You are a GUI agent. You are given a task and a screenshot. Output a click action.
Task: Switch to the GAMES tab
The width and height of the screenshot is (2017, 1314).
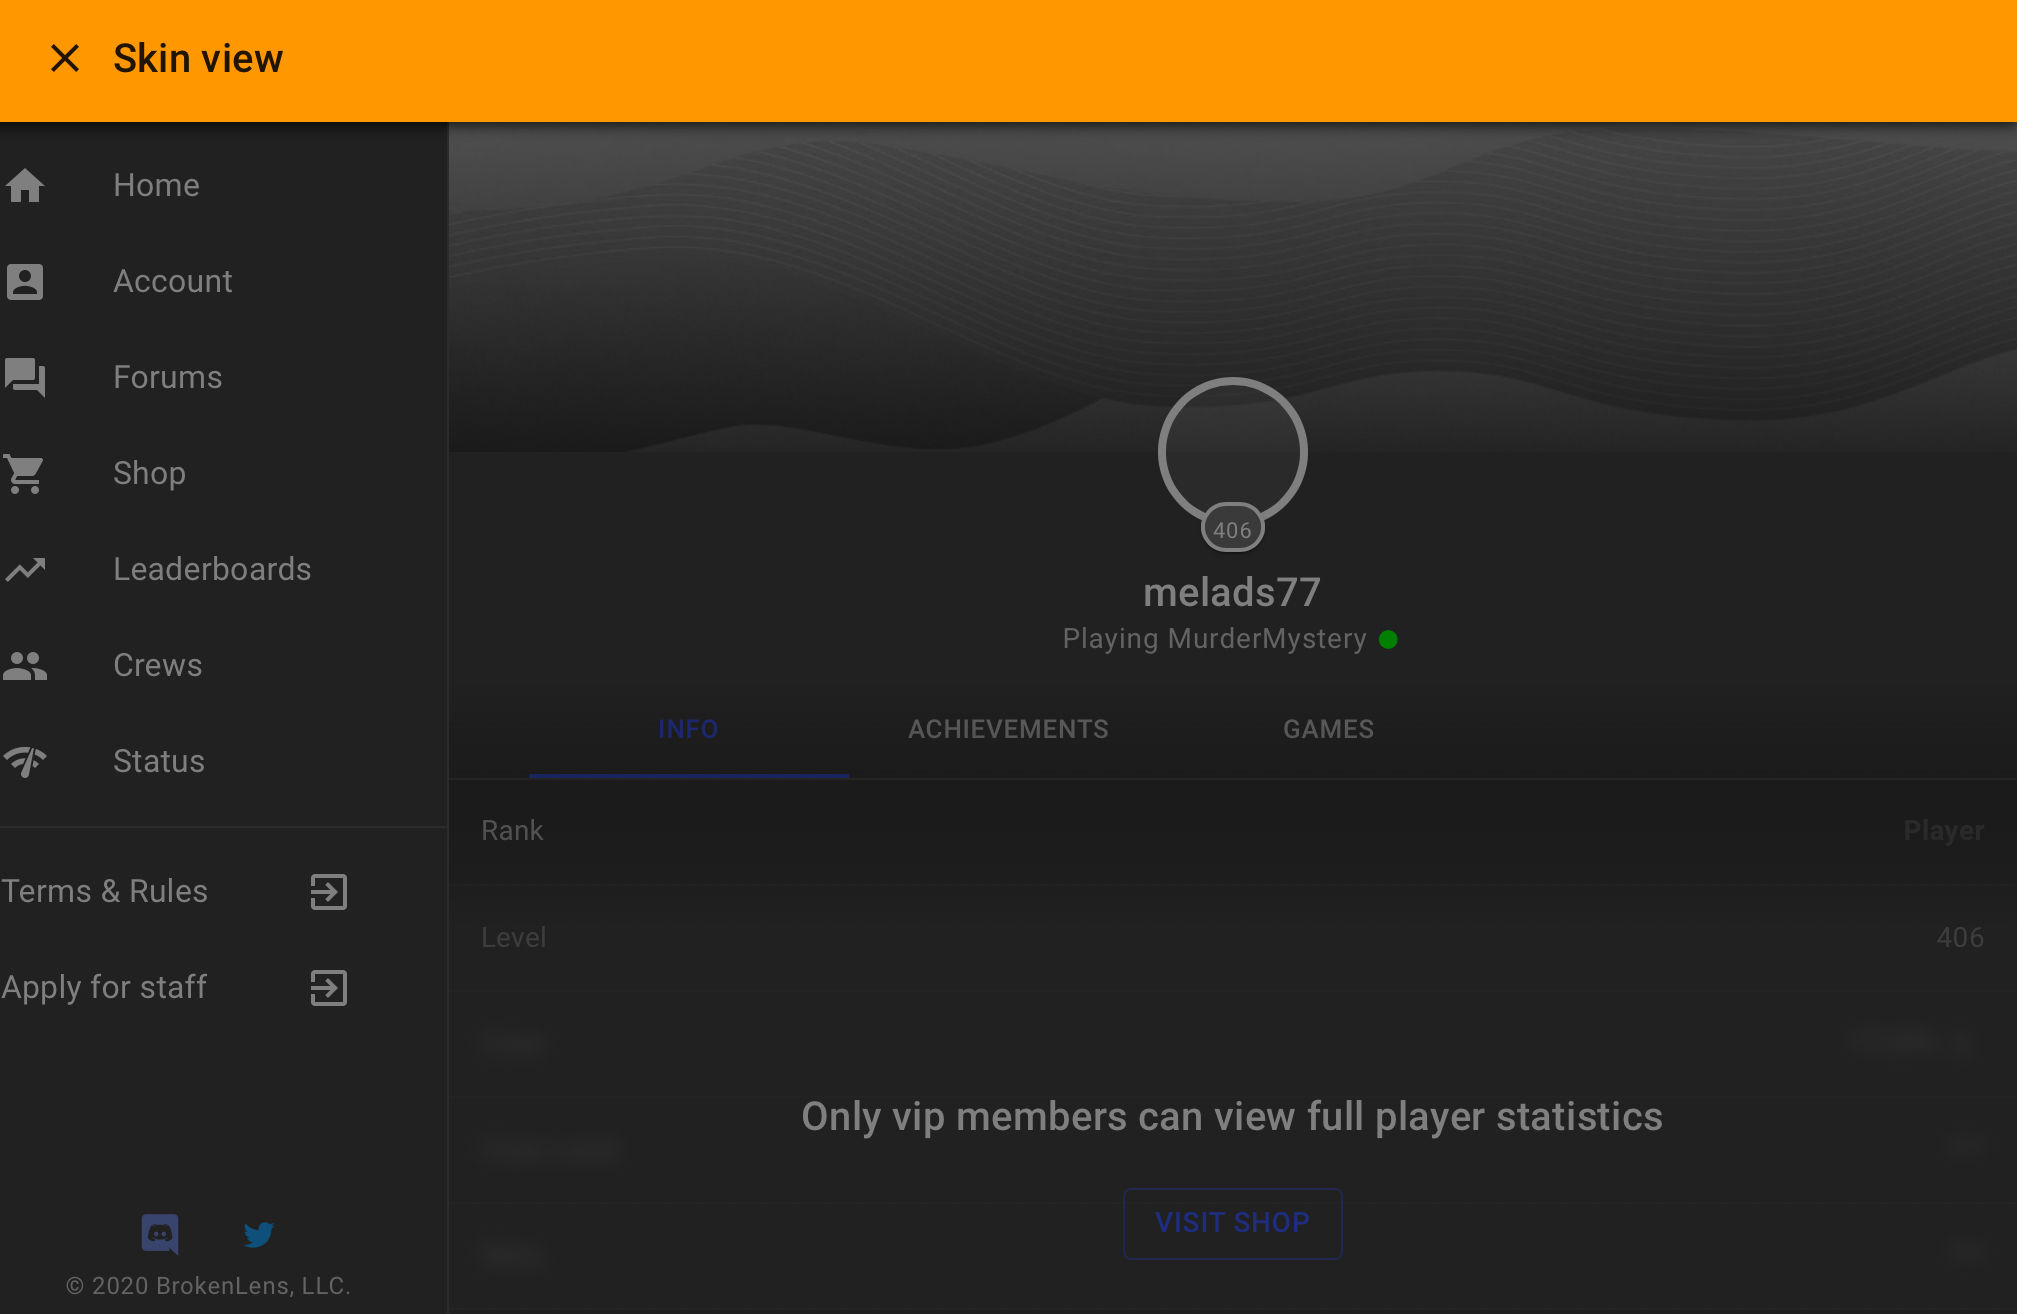(1329, 729)
